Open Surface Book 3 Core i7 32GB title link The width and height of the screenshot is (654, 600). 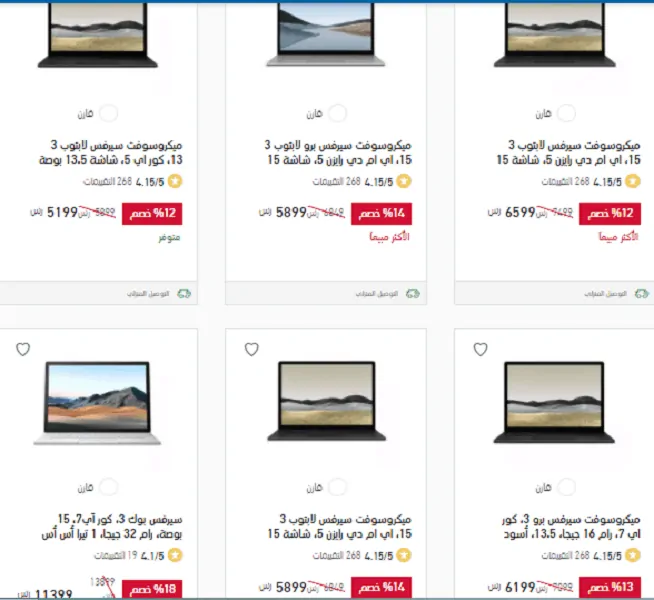112,526
